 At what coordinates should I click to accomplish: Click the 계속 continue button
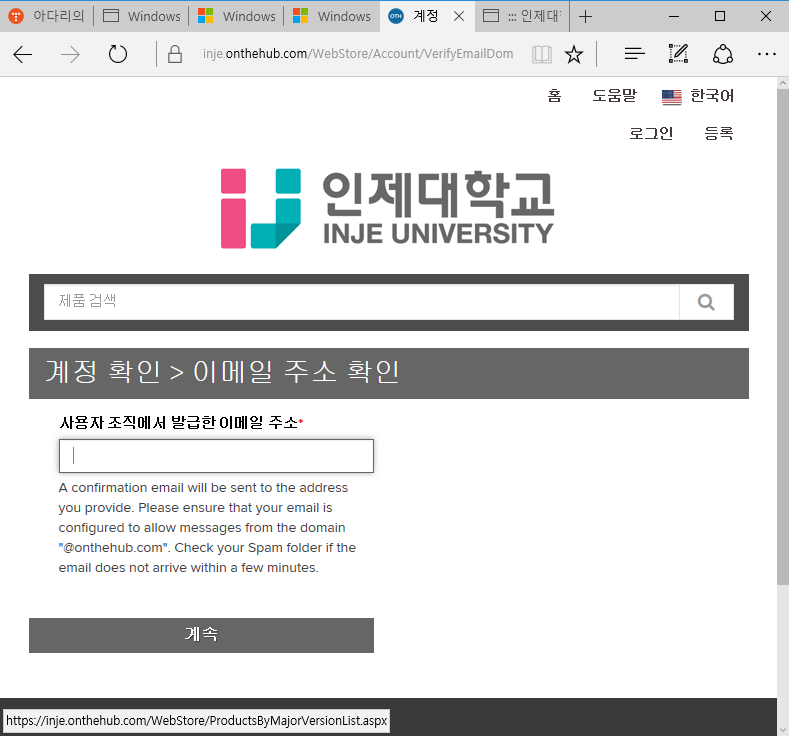pos(201,635)
